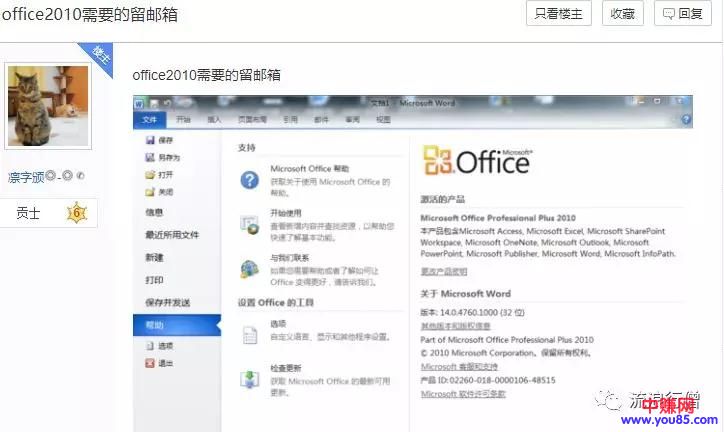Image resolution: width=724 pixels, height=432 pixels.
Task: Click the 只看楼主 button
Action: (559, 13)
